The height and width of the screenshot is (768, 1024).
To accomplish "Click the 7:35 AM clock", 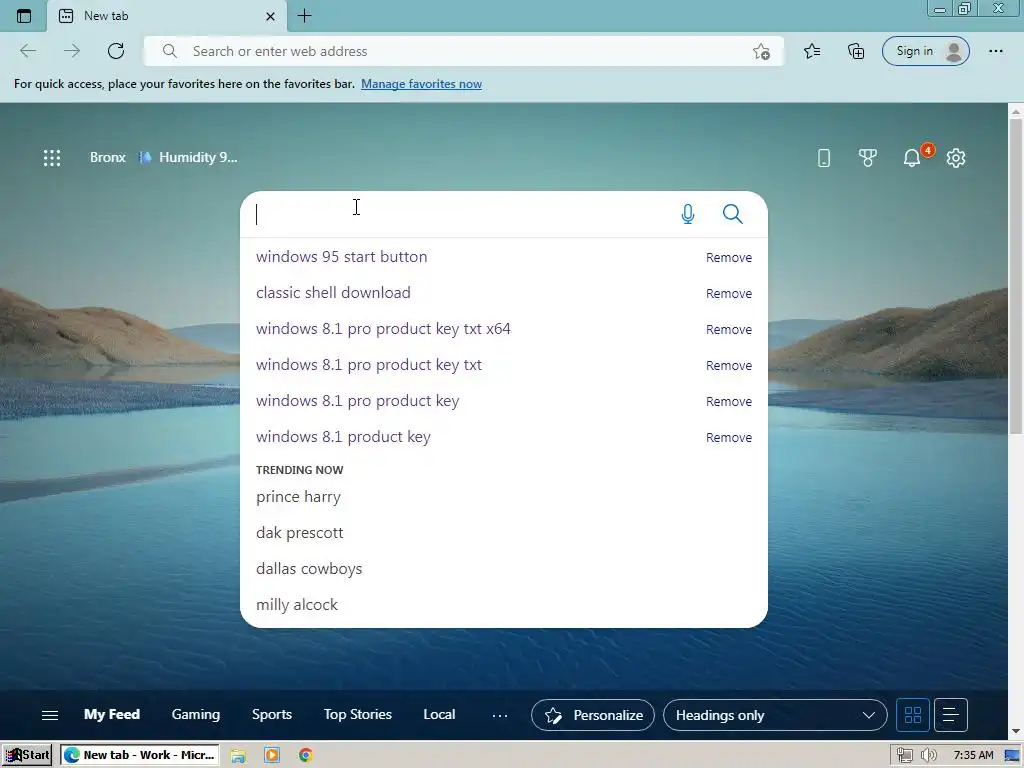I will (973, 756).
